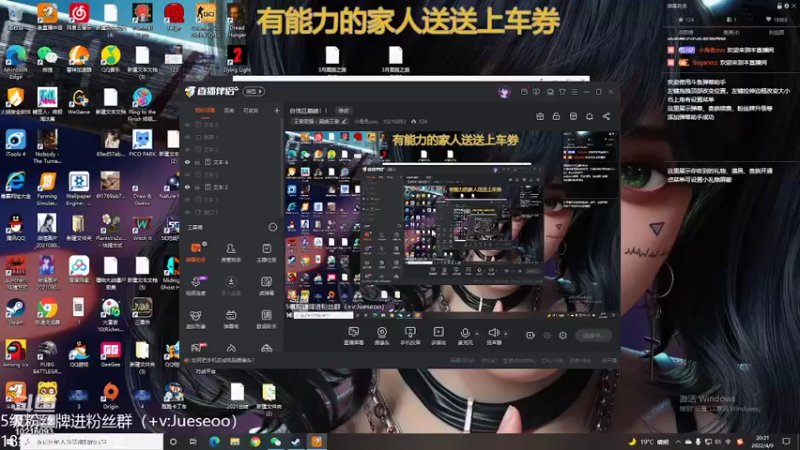Edit stream title with pencil icon

[x=344, y=121]
